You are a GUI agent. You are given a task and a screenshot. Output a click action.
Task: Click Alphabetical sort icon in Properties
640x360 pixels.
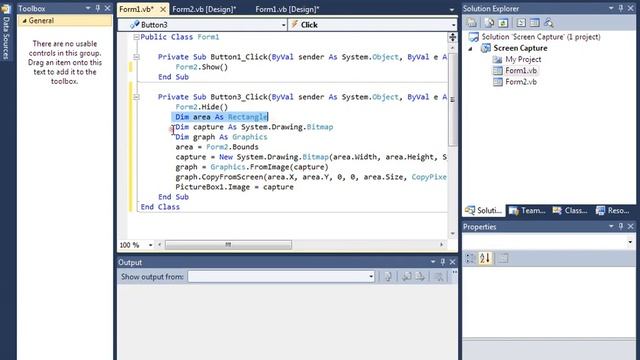click(x=485, y=258)
